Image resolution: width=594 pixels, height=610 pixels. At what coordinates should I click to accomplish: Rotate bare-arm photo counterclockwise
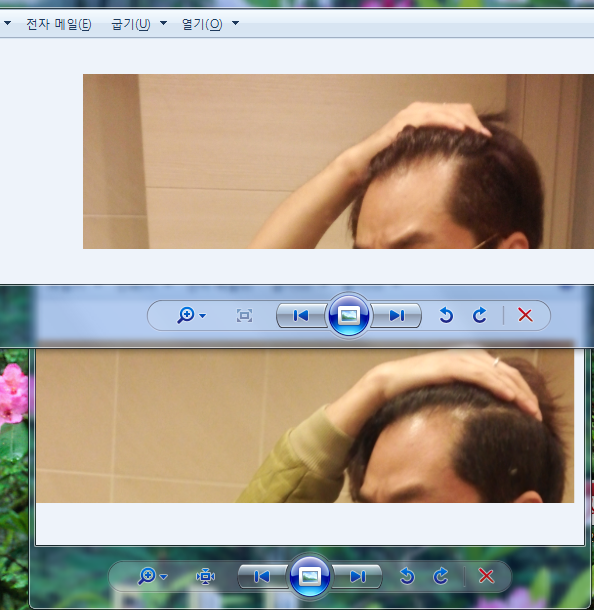coord(446,315)
